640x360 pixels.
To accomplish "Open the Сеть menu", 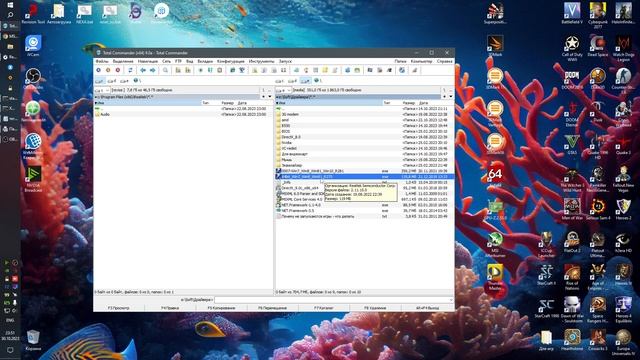I will click(x=167, y=61).
